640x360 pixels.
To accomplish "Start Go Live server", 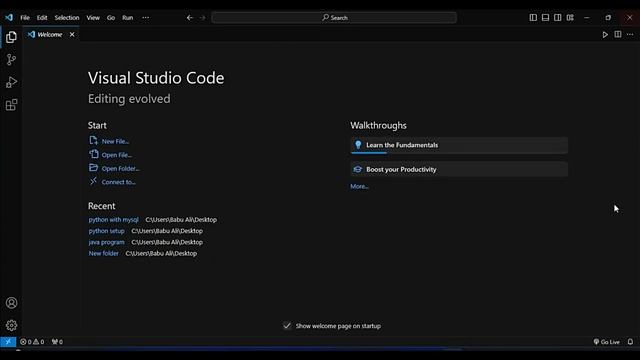I will 607,342.
